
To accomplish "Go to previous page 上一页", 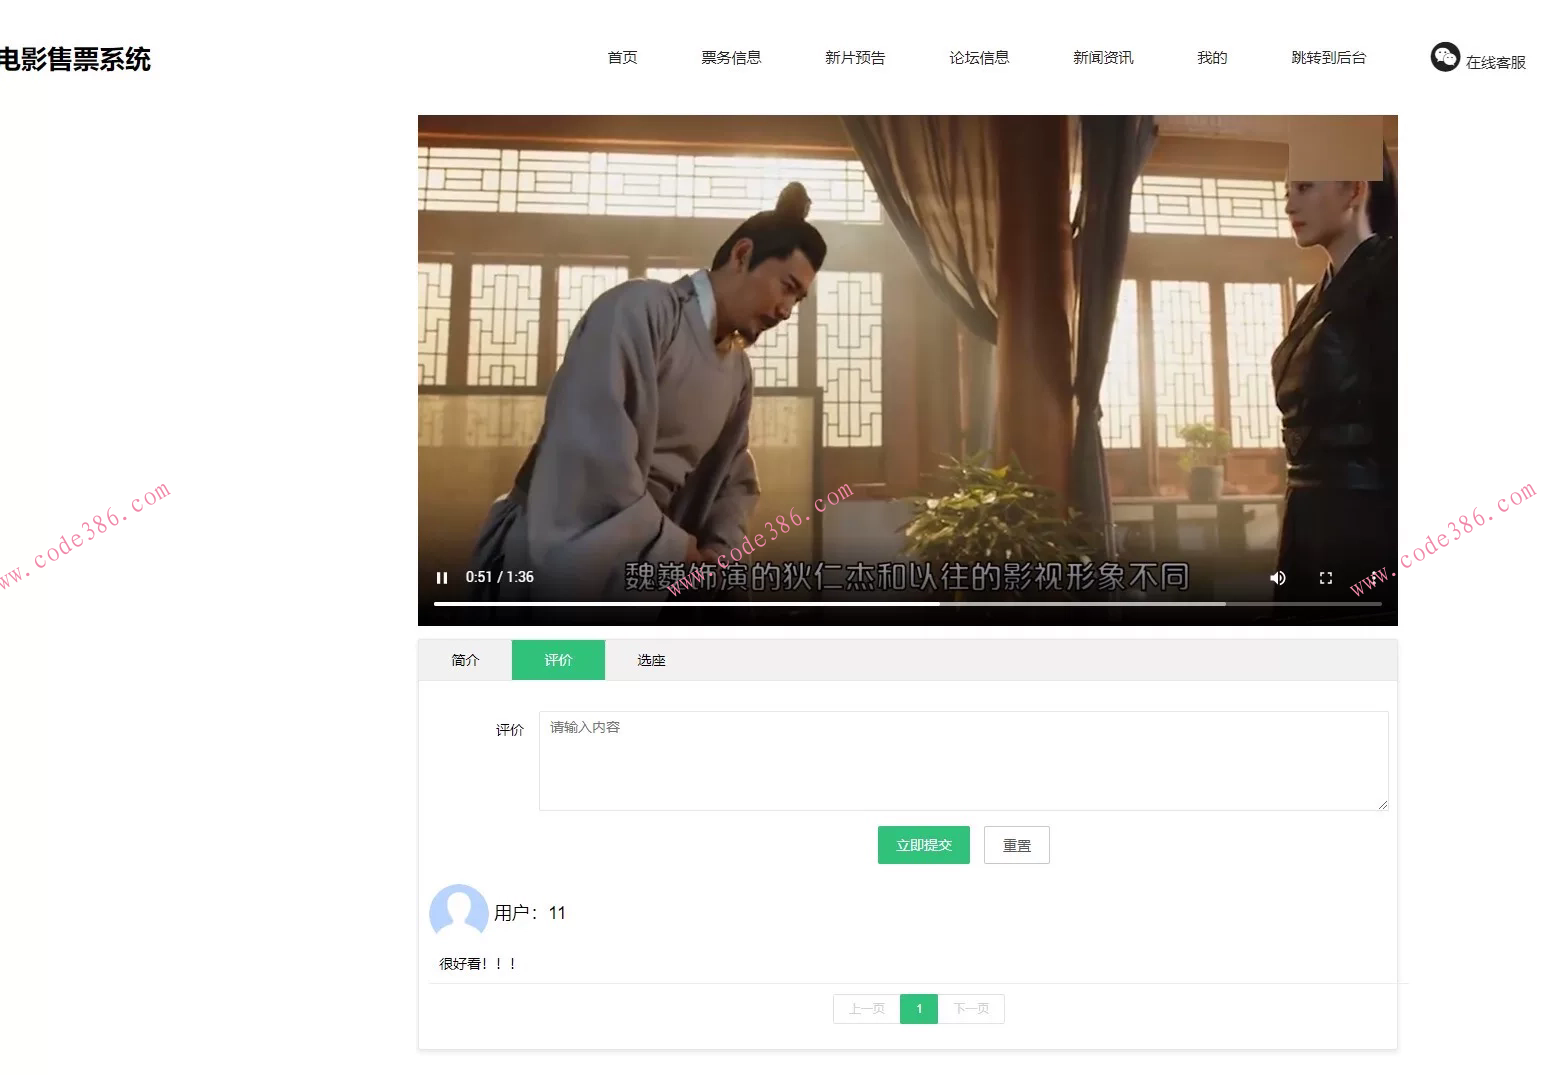I will click(867, 1009).
